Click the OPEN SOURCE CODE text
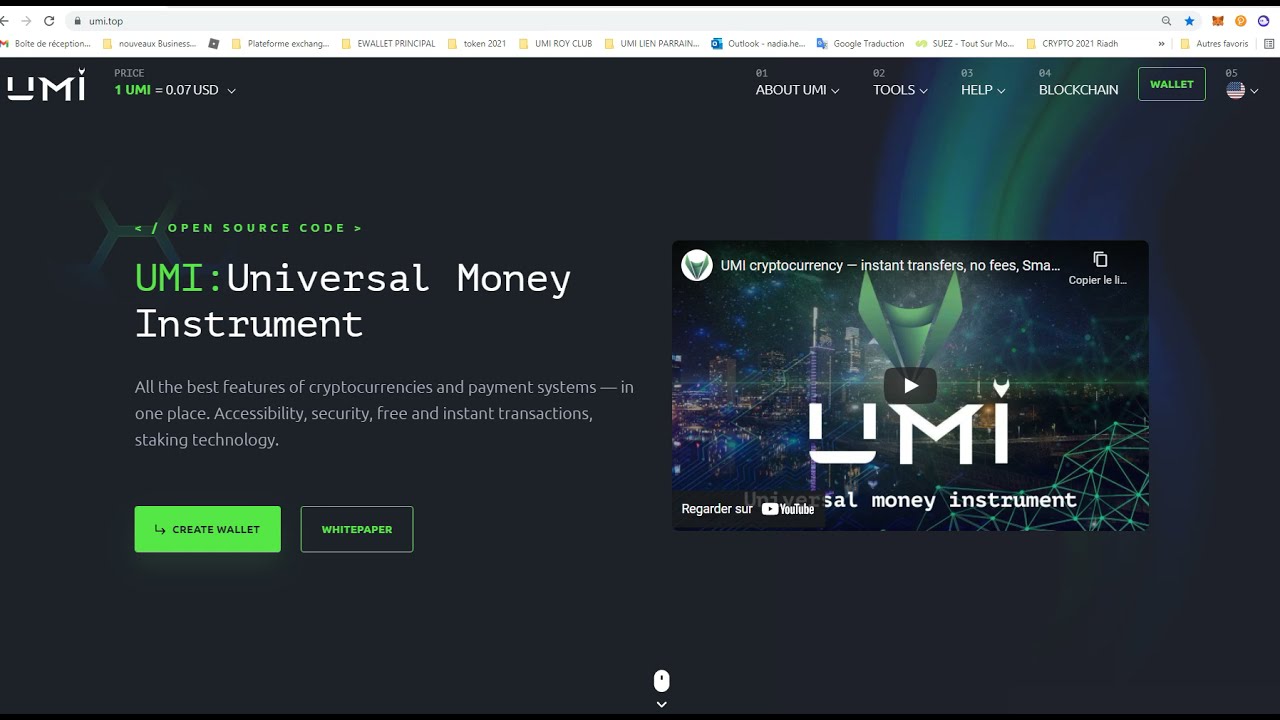The height and width of the screenshot is (720, 1280). (x=249, y=228)
